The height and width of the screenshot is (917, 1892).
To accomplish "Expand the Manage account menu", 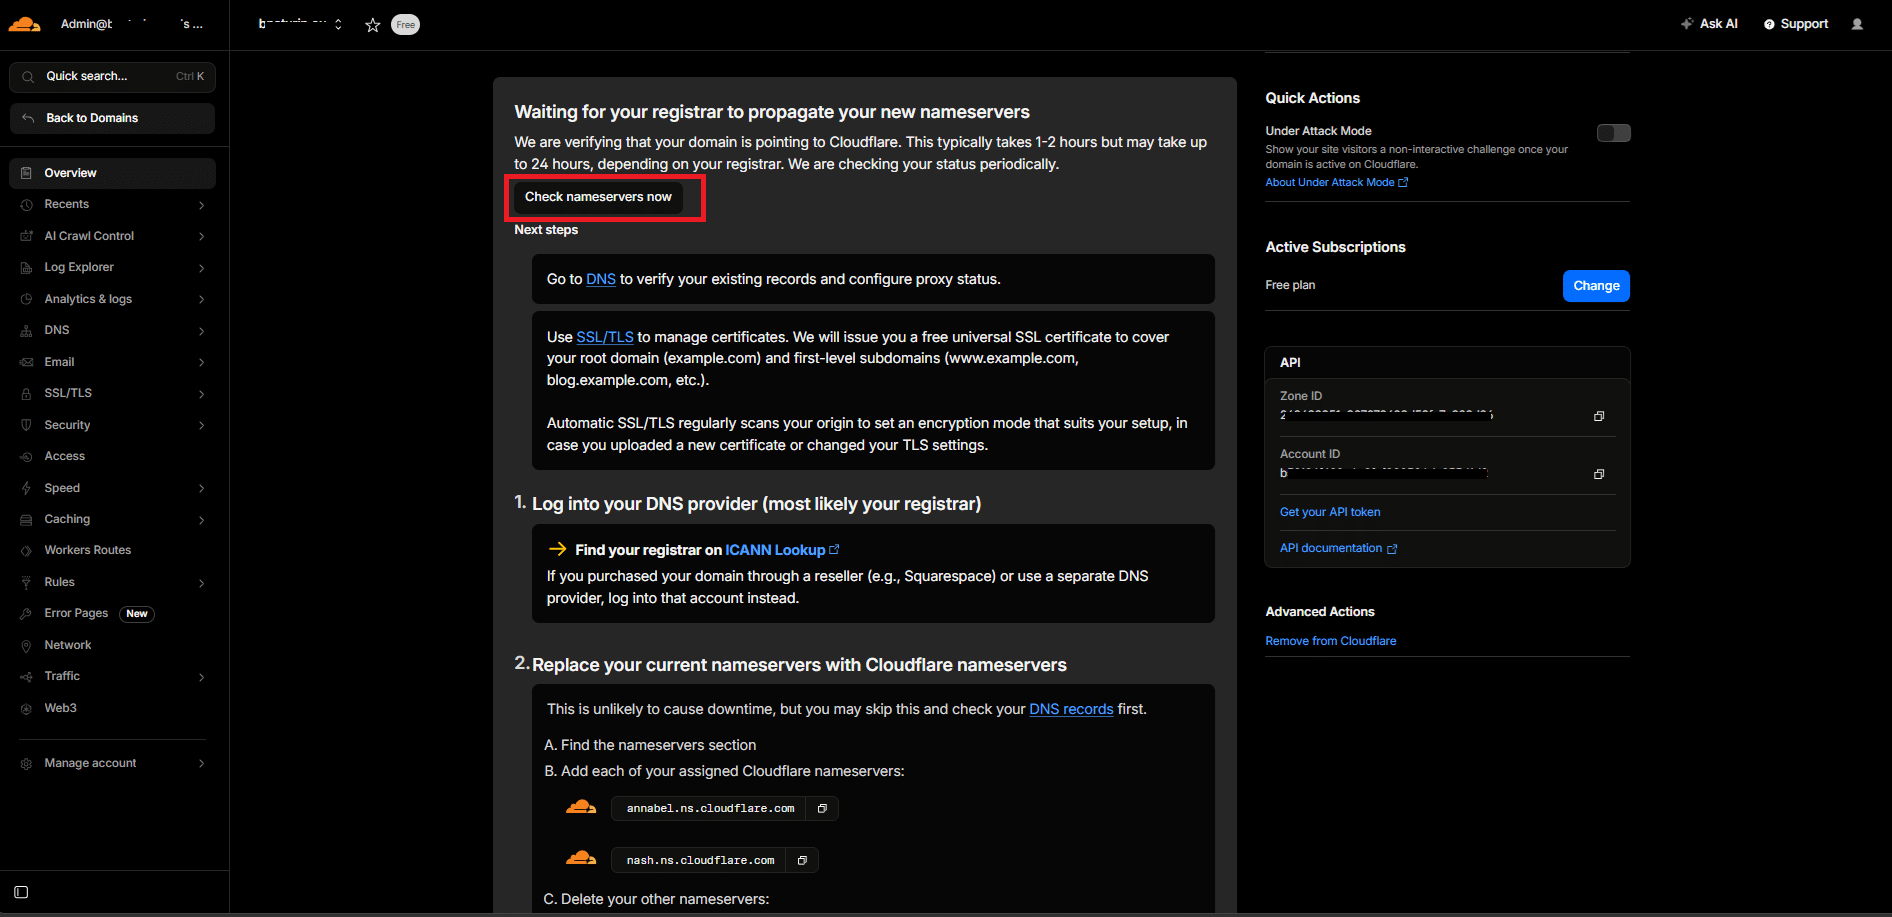I will click(112, 763).
